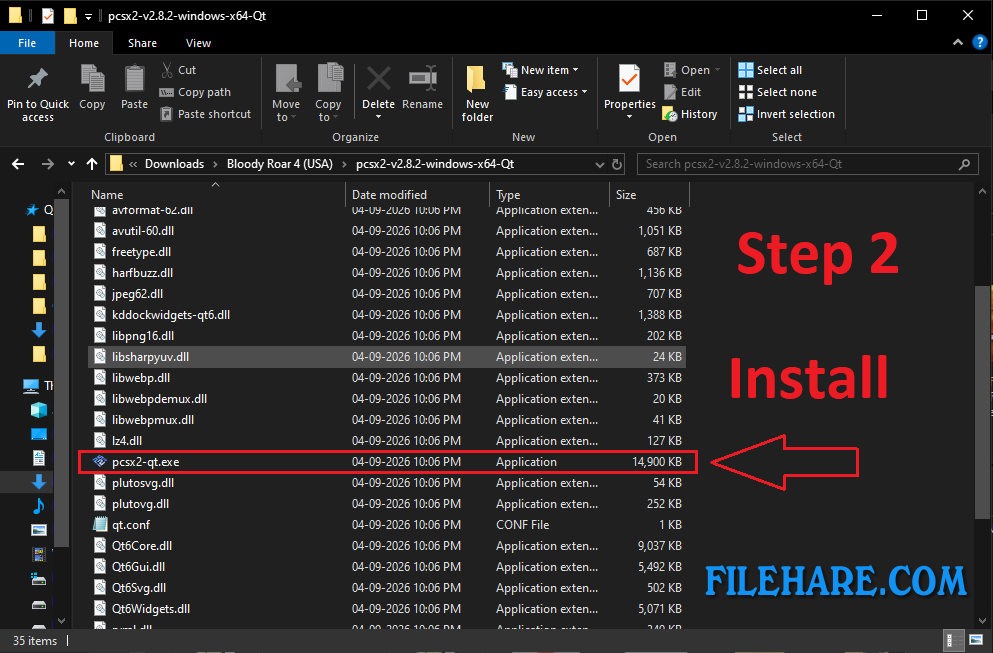The width and height of the screenshot is (993, 653).
Task: Click the Paste ribbon button
Action: [134, 88]
